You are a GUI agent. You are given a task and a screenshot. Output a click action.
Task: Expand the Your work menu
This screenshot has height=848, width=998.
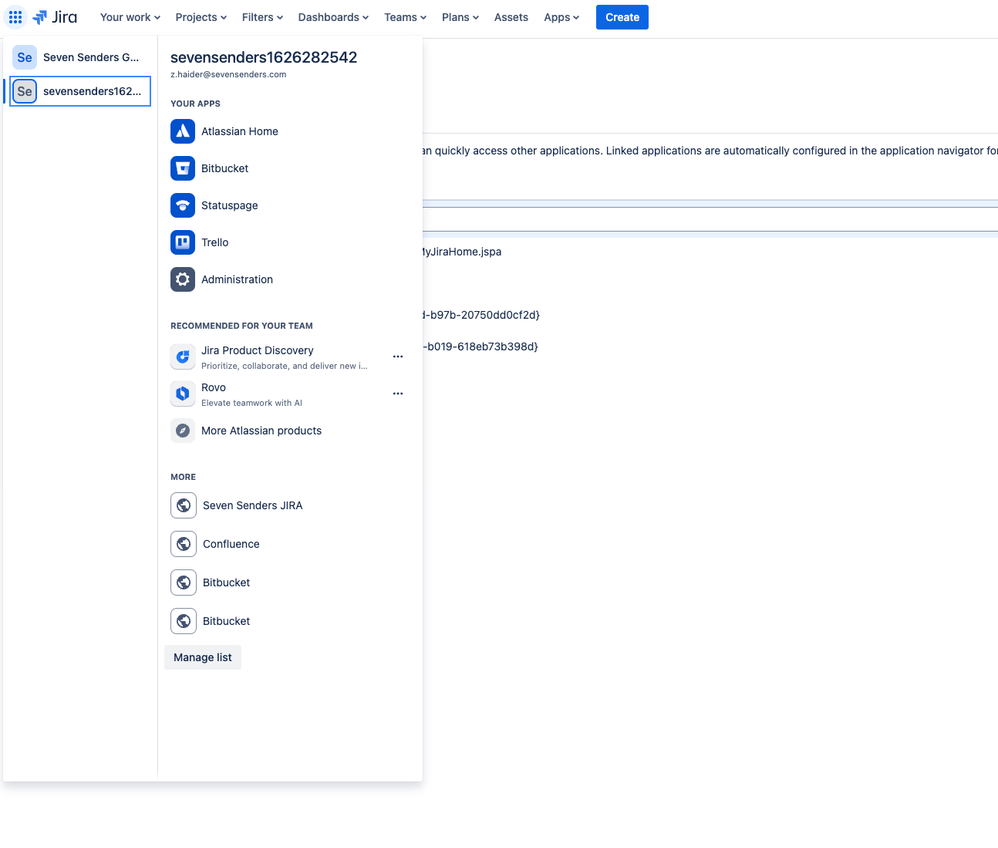(130, 17)
